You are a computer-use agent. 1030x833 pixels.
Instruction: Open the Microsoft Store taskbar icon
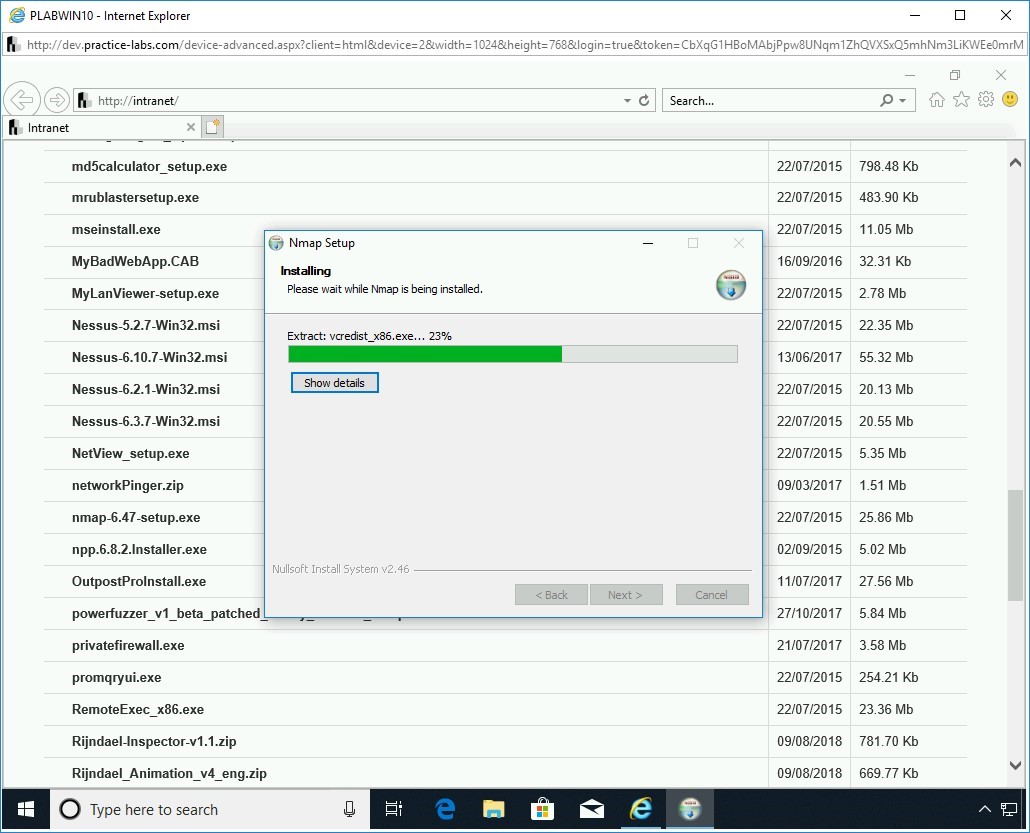(543, 809)
